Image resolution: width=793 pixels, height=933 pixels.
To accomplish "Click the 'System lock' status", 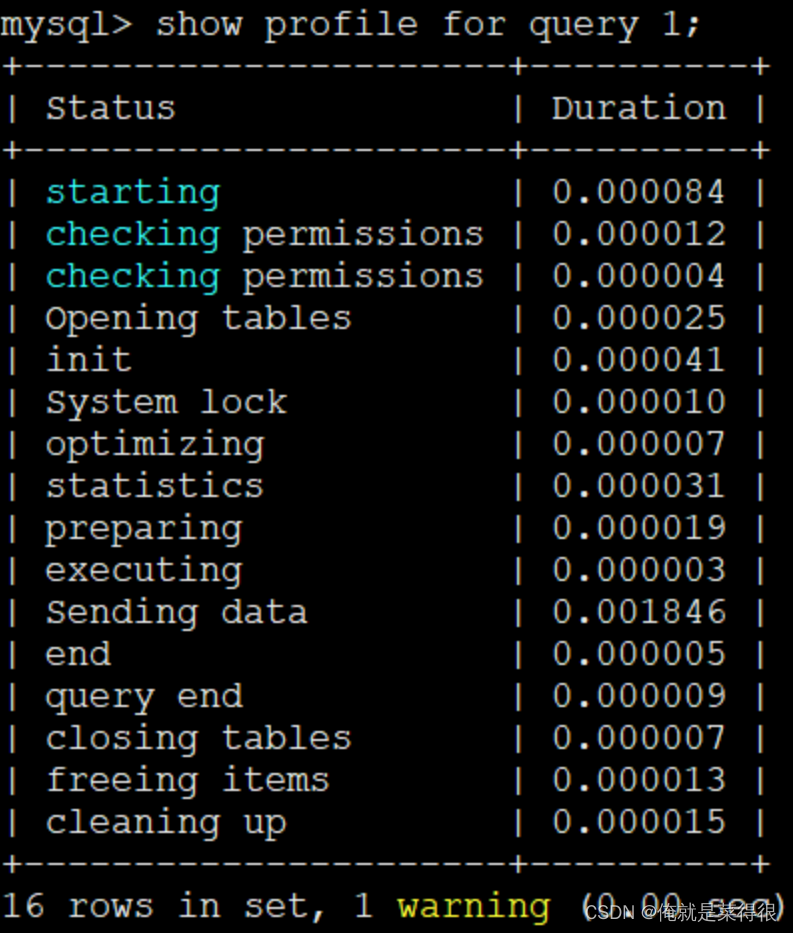I will coord(167,403).
